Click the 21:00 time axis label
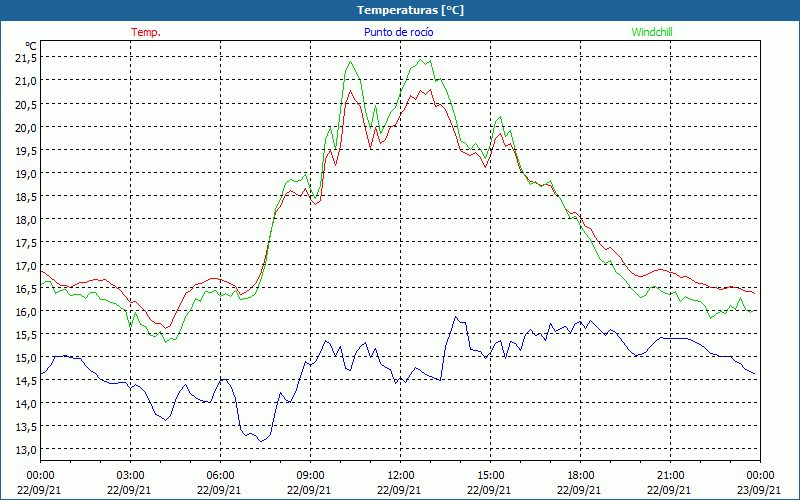Screen dimensions: 800x500 (670, 475)
